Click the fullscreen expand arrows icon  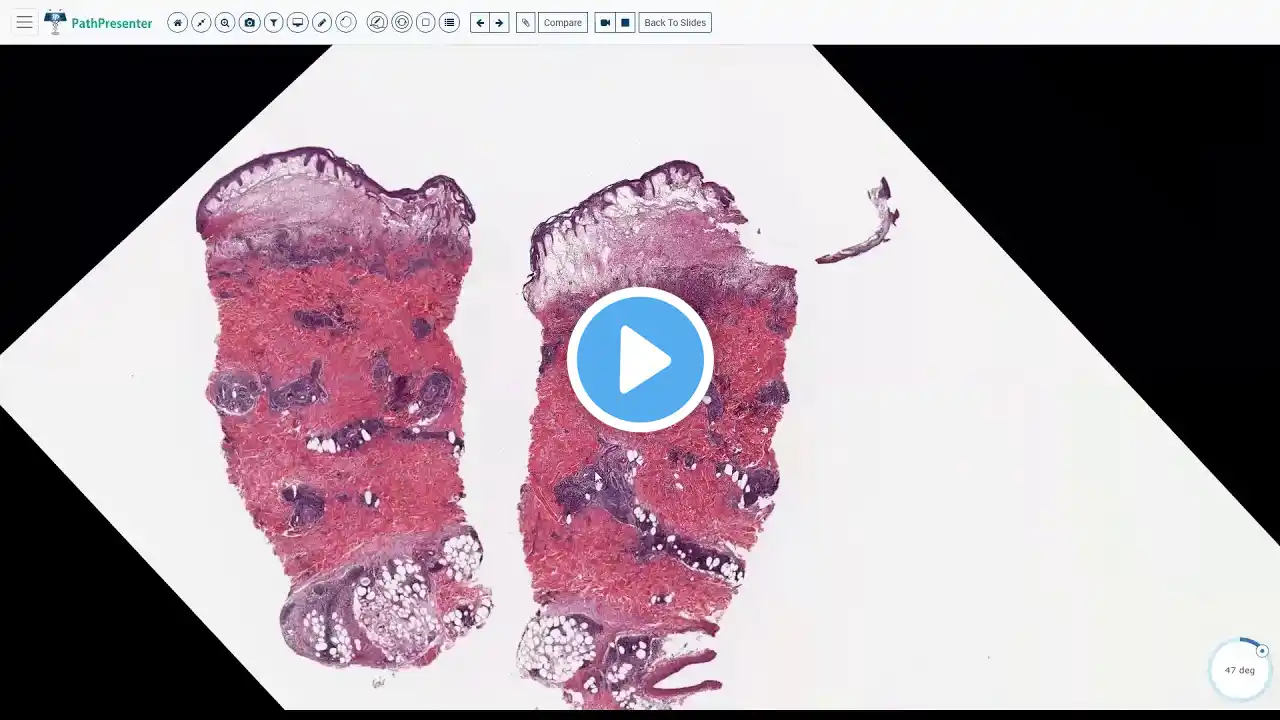tap(201, 22)
